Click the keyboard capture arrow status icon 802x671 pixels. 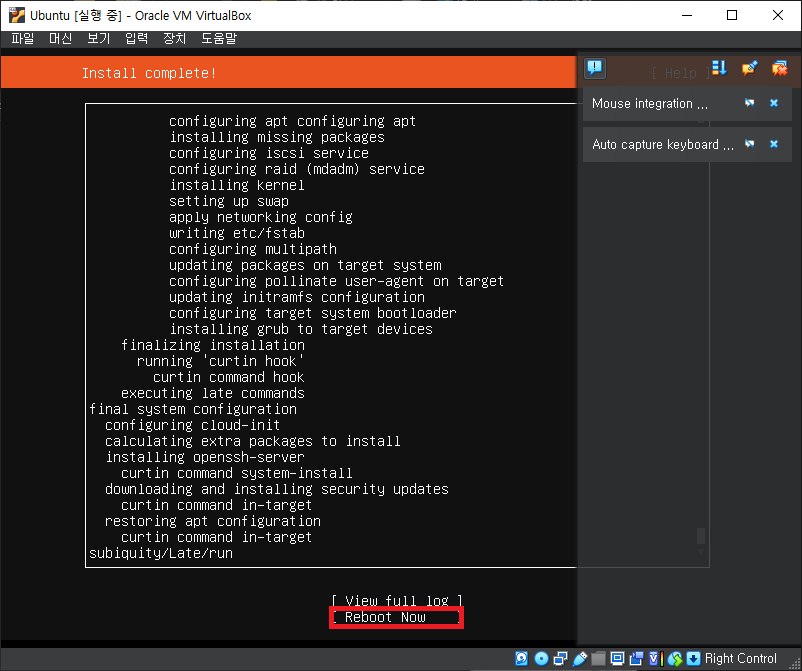tap(693, 658)
